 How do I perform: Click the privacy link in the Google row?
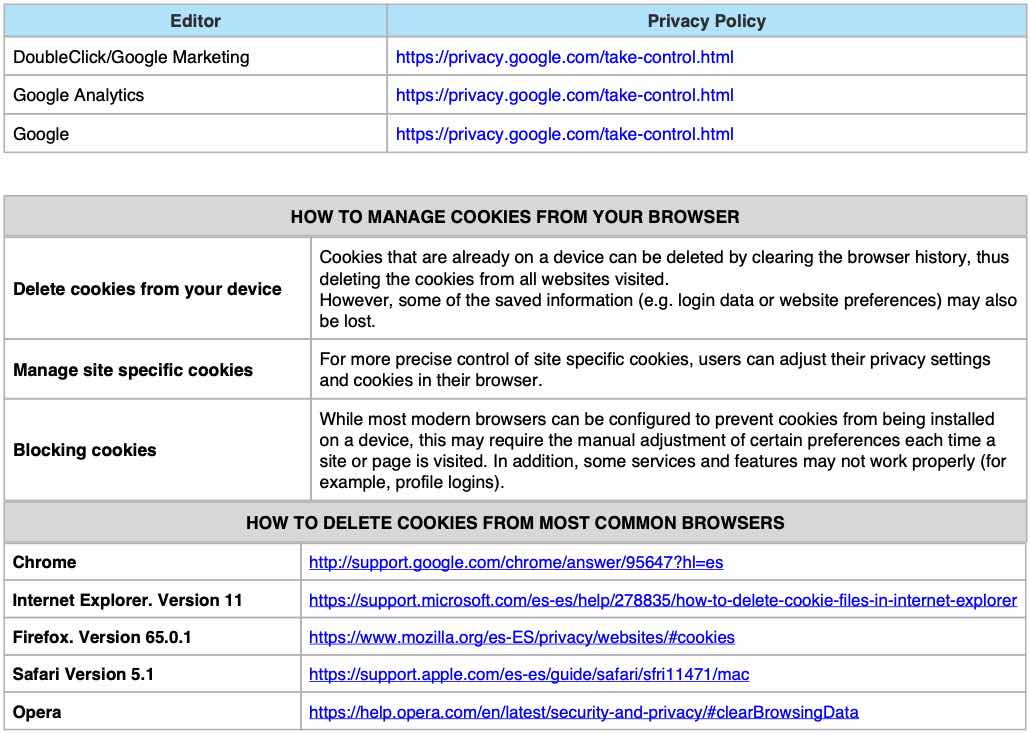coord(564,134)
